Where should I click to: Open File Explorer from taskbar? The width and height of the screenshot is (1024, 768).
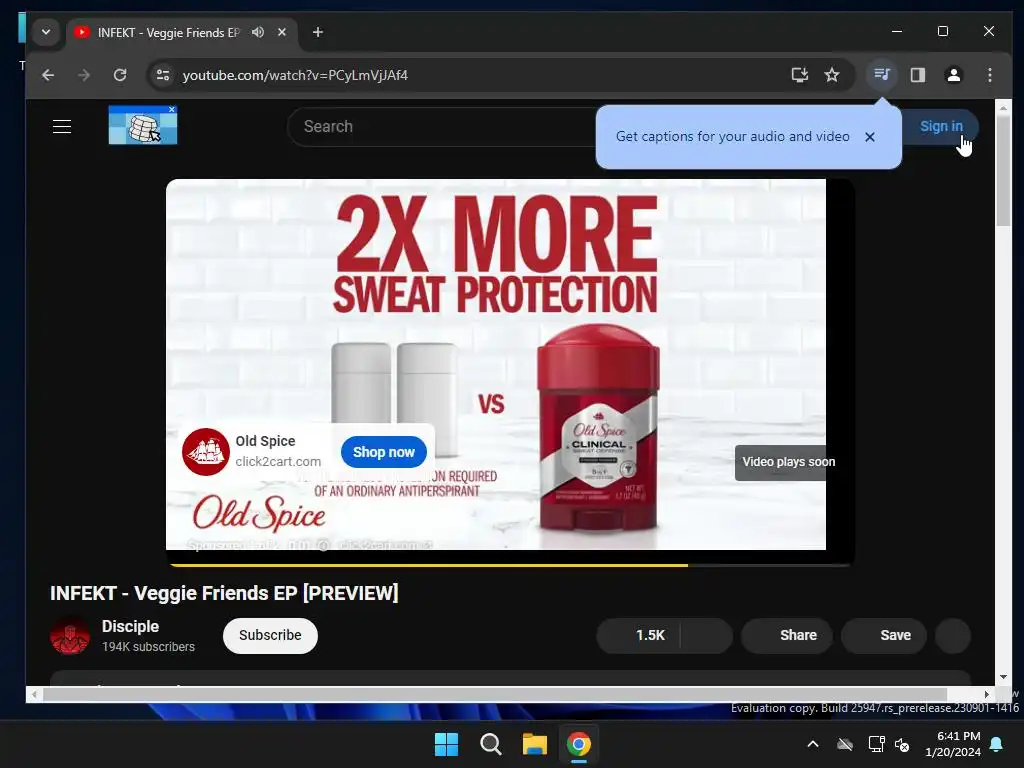(x=535, y=744)
